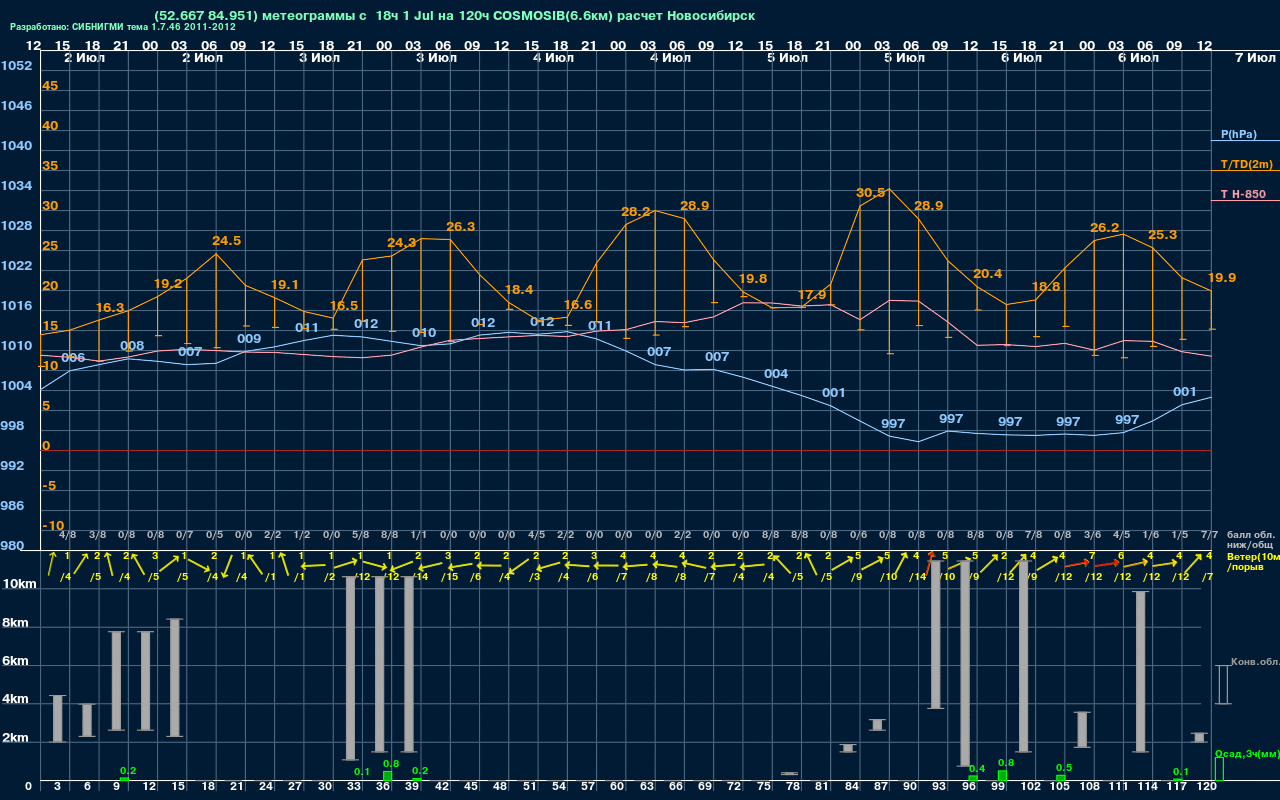The width and height of the screenshot is (1280, 800).
Task: Click the temperature label 18.8
Action: (1045, 287)
